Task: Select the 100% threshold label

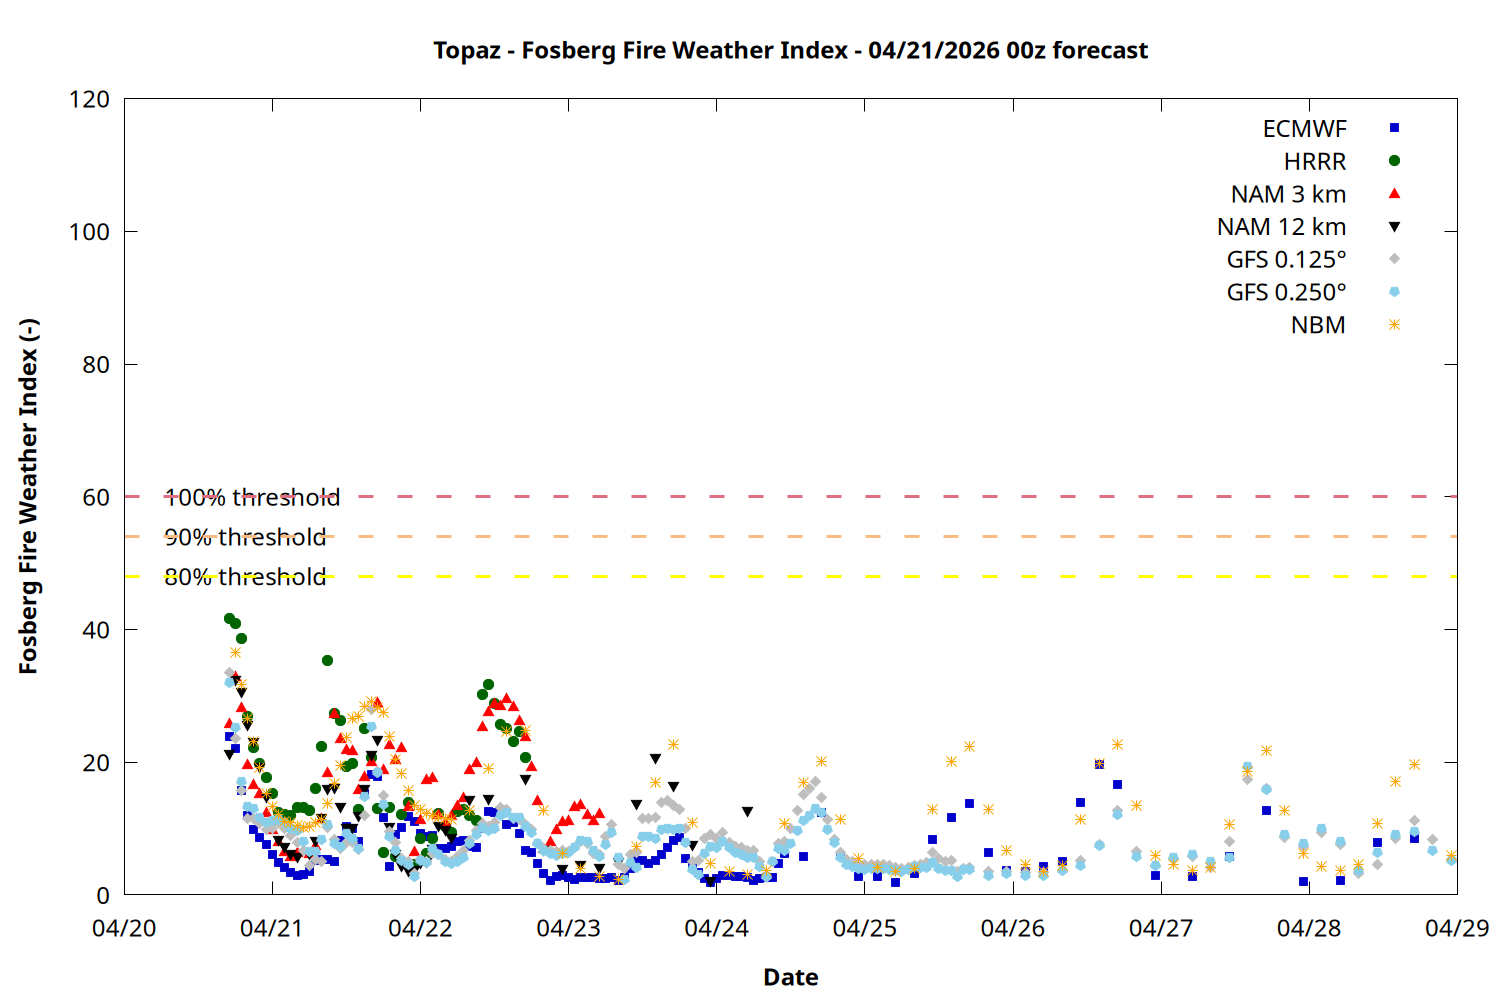Action: point(252,498)
